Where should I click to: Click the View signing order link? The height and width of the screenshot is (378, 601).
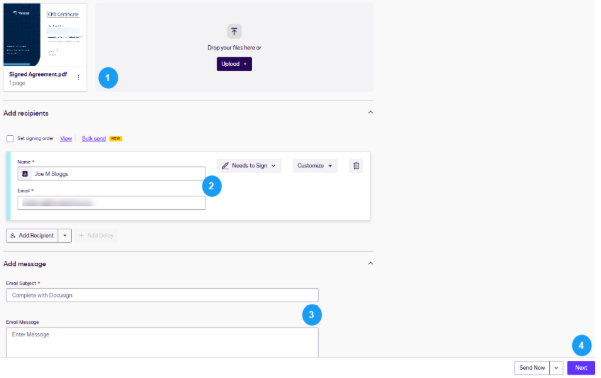tap(66, 138)
